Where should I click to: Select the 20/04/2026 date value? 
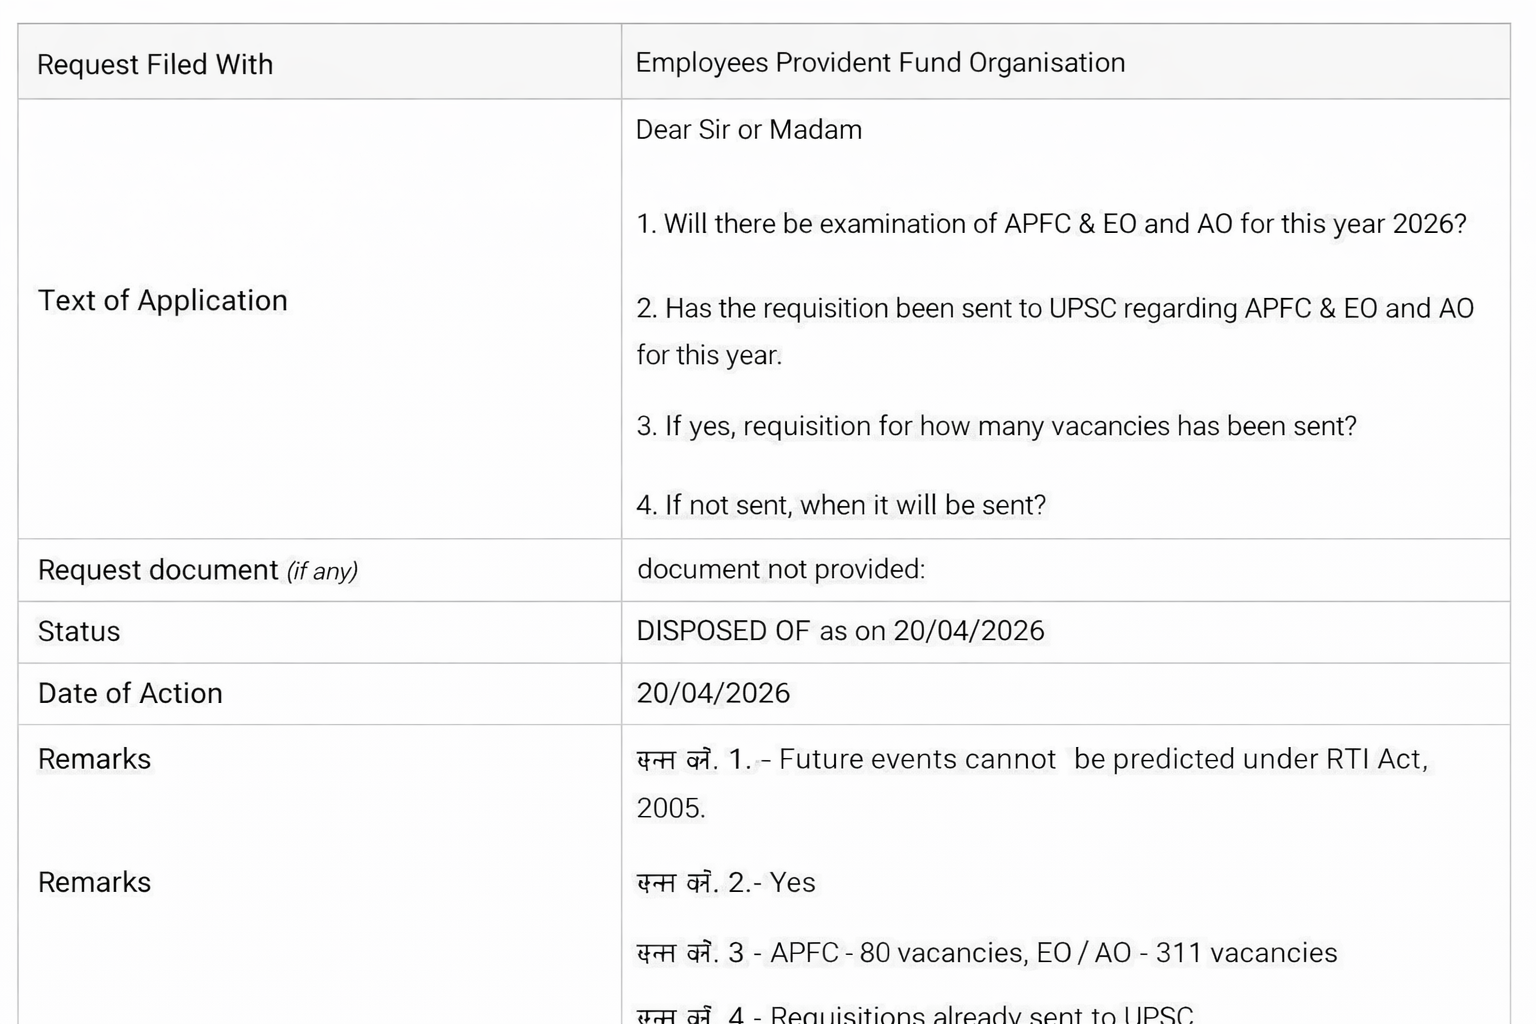point(713,693)
